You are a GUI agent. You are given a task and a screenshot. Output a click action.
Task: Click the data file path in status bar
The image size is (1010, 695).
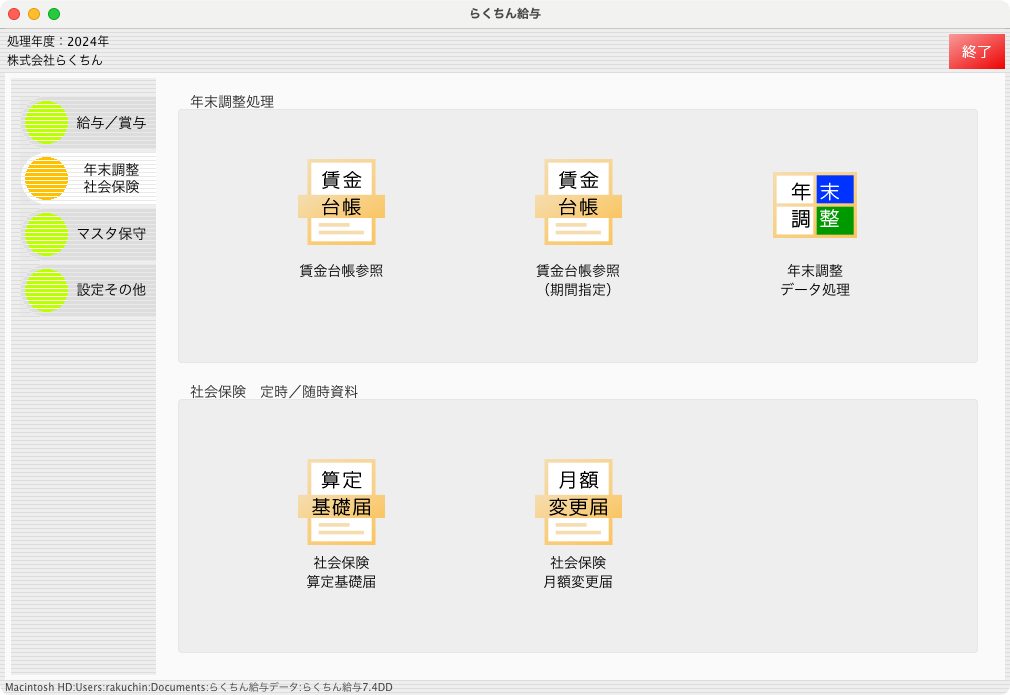[199, 687]
